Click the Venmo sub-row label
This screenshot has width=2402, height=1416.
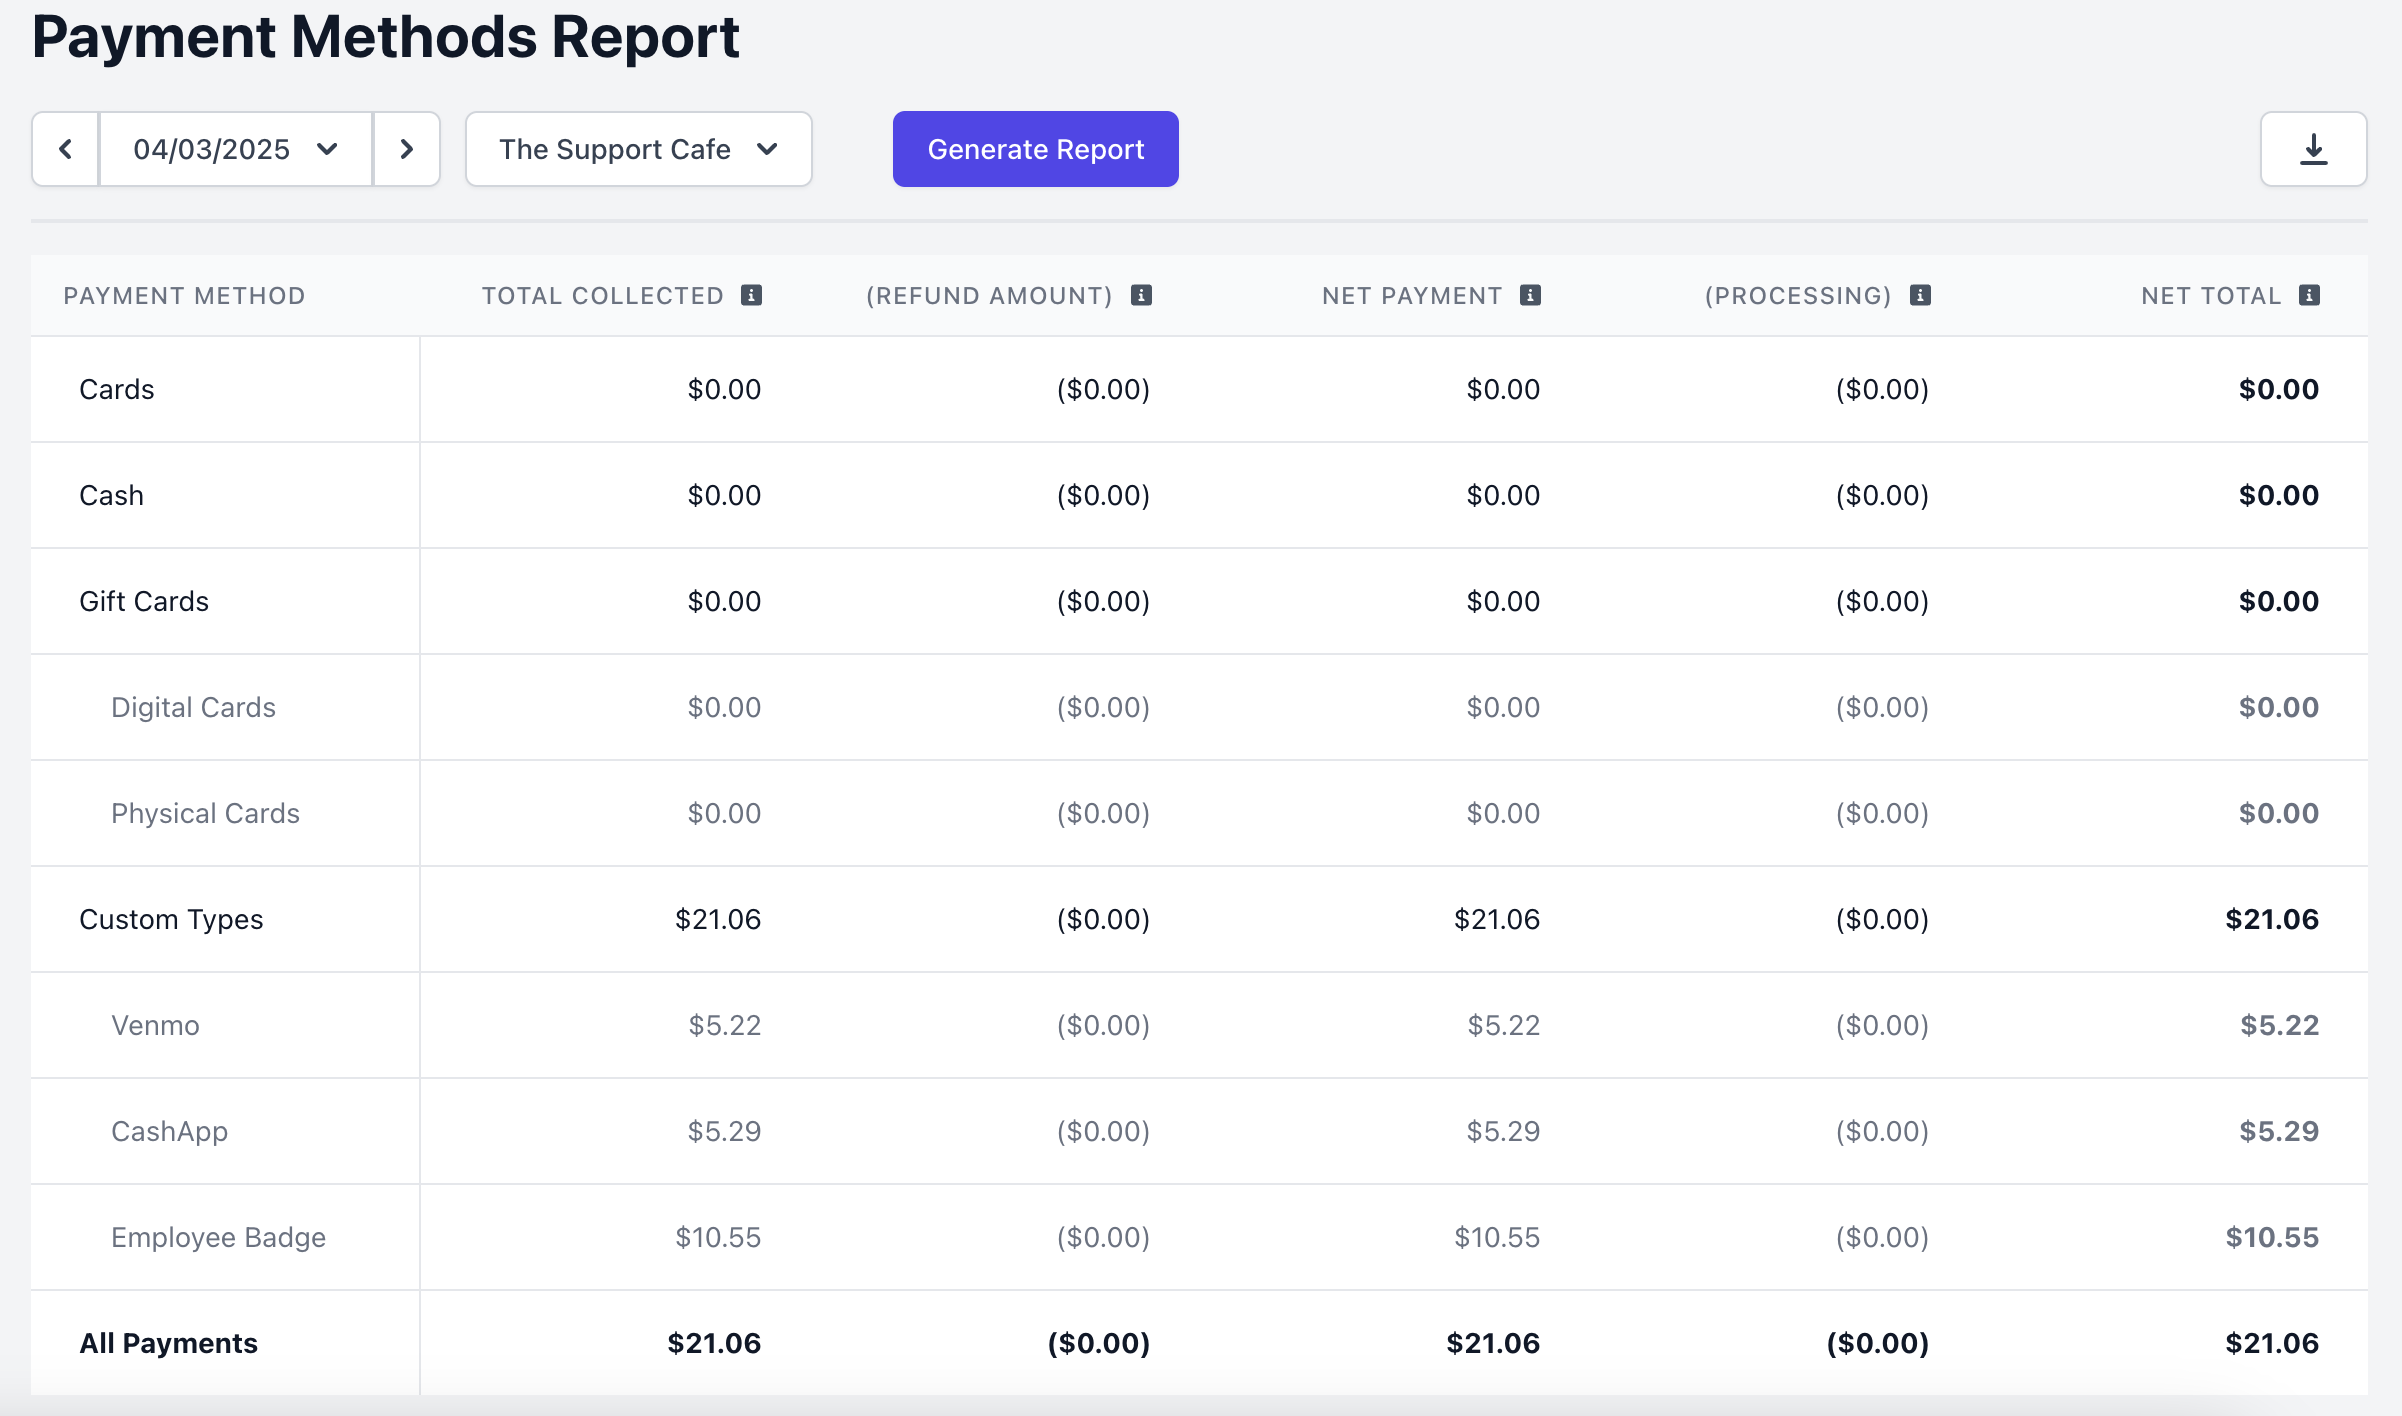(155, 1025)
